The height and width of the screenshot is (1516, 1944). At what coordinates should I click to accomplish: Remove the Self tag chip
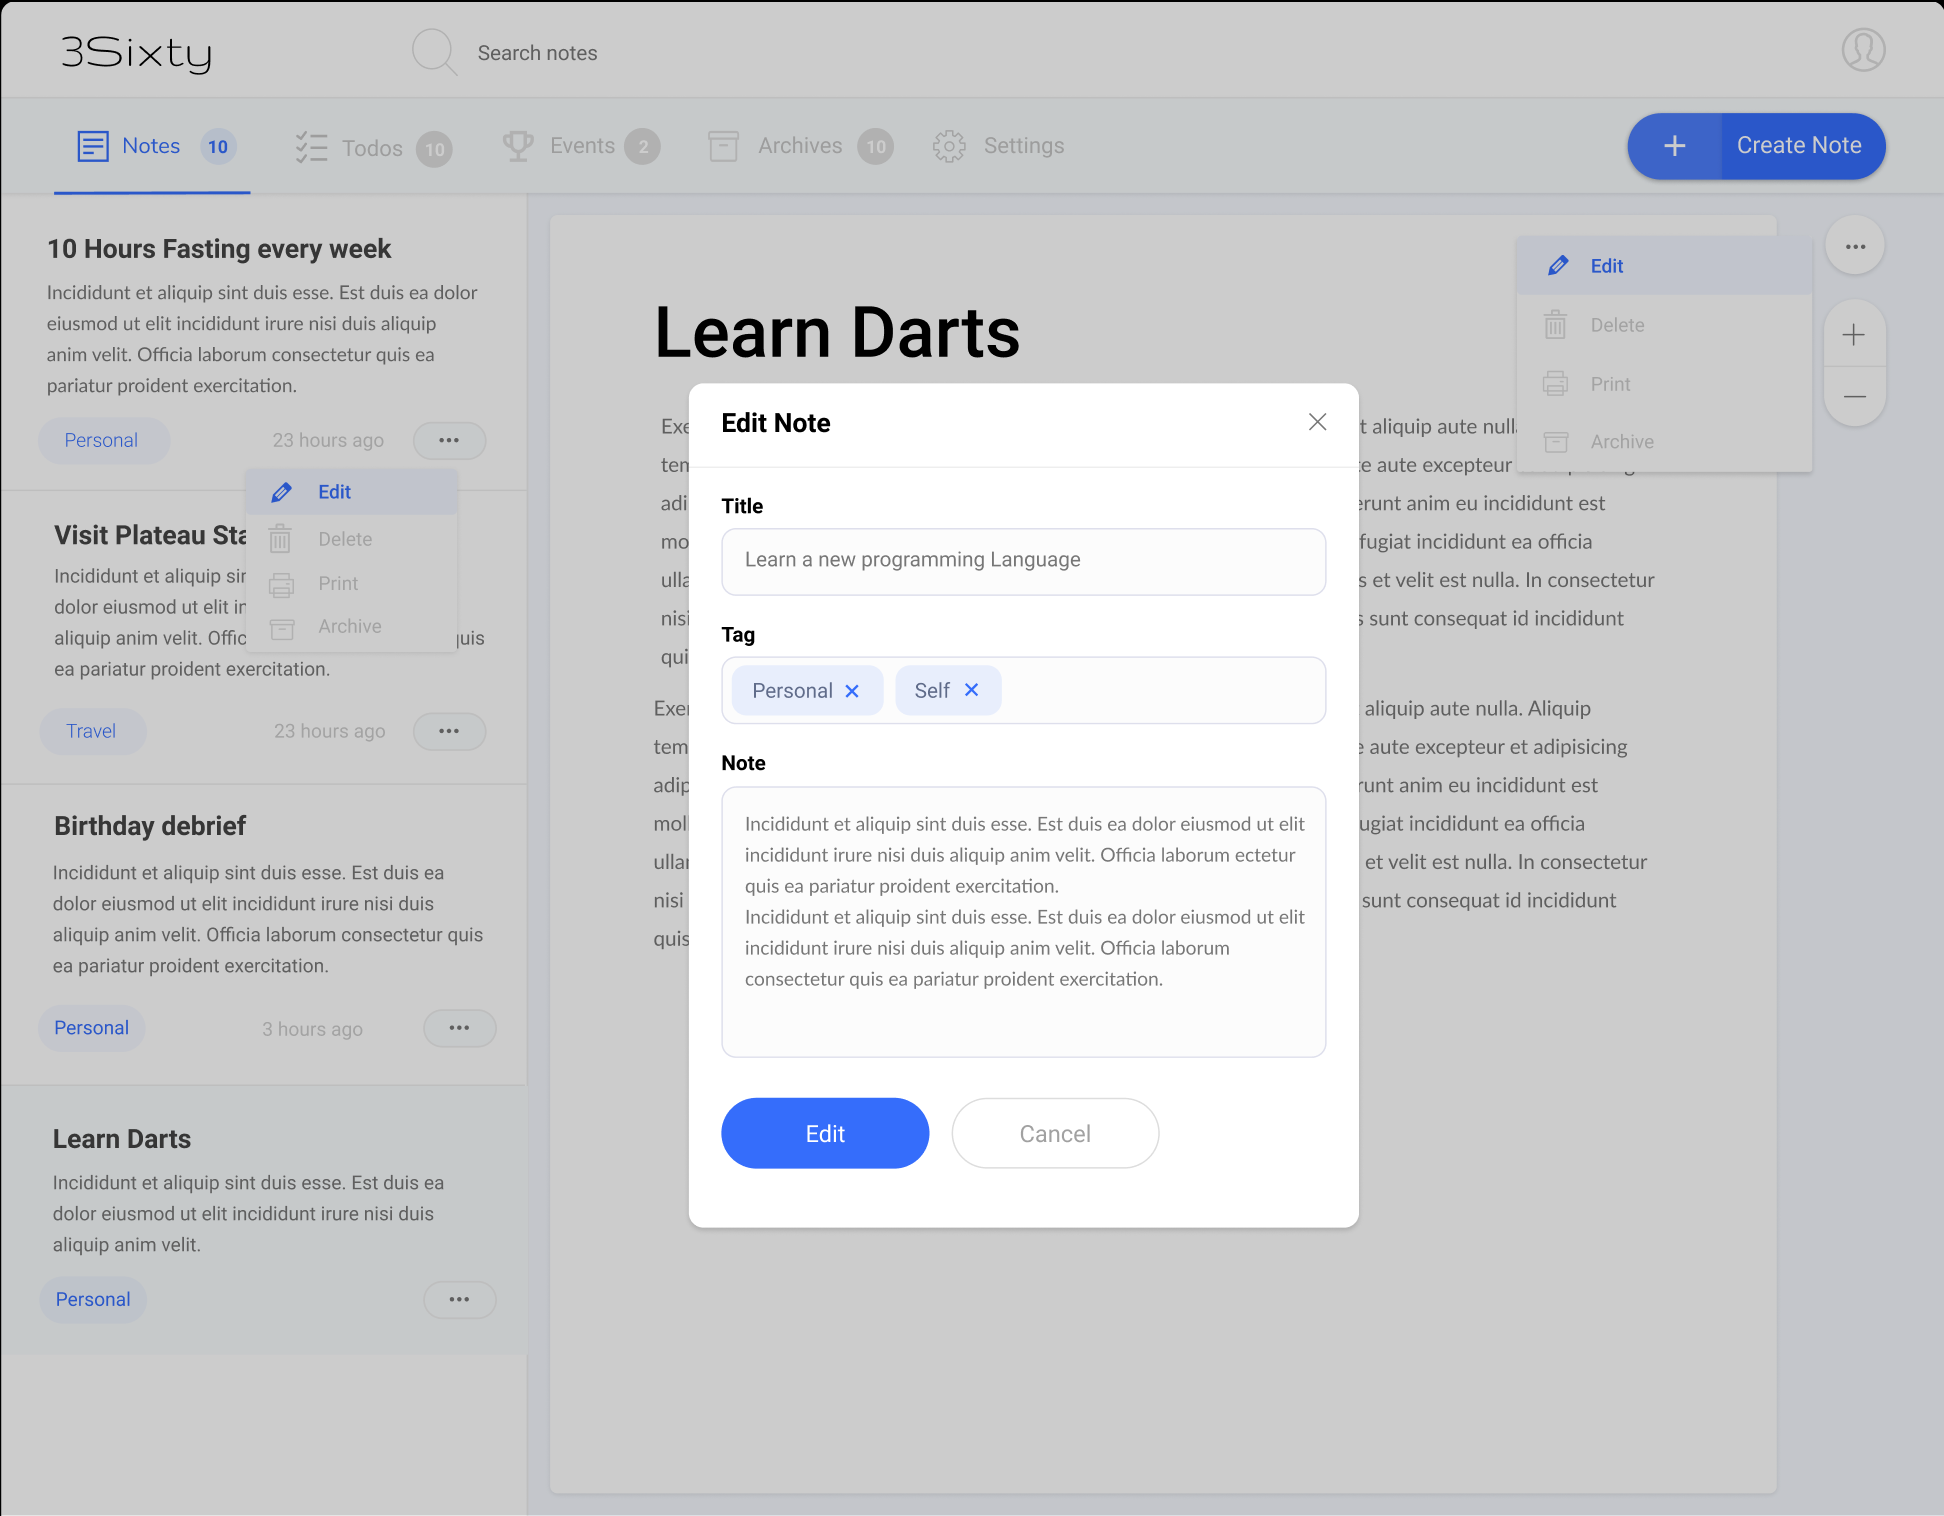point(971,690)
